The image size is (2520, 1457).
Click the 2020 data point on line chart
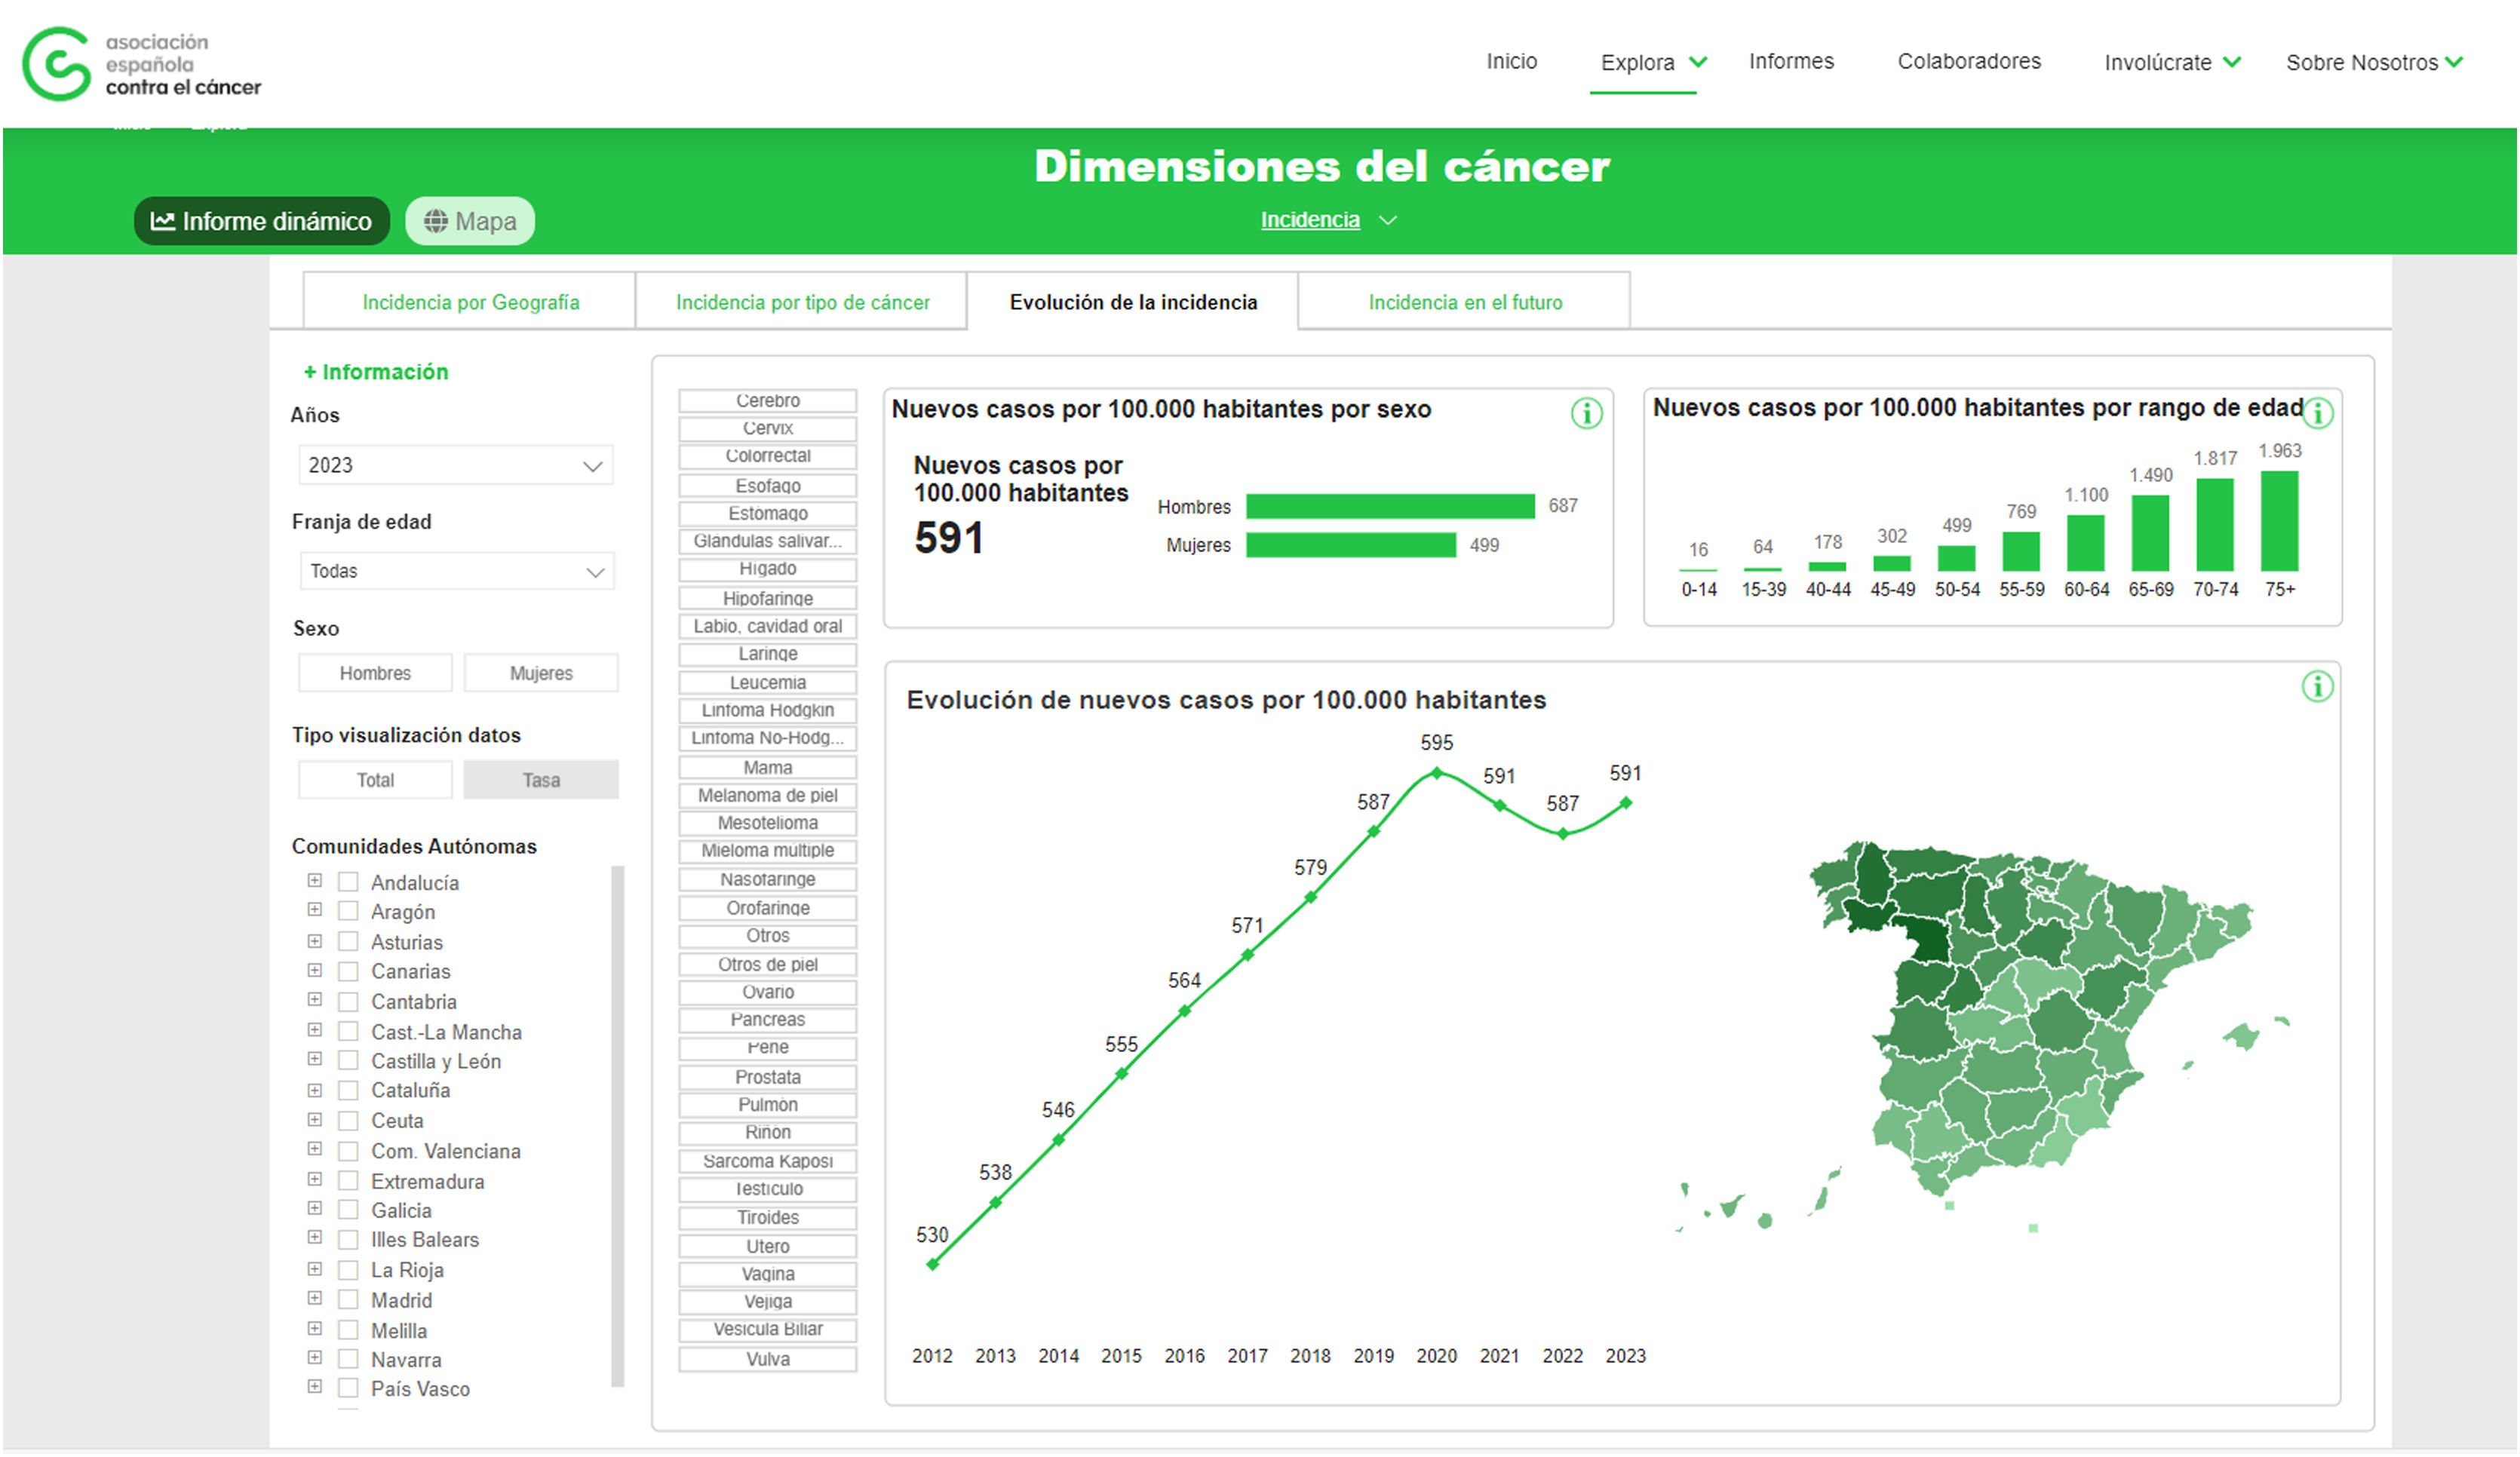click(x=1436, y=773)
